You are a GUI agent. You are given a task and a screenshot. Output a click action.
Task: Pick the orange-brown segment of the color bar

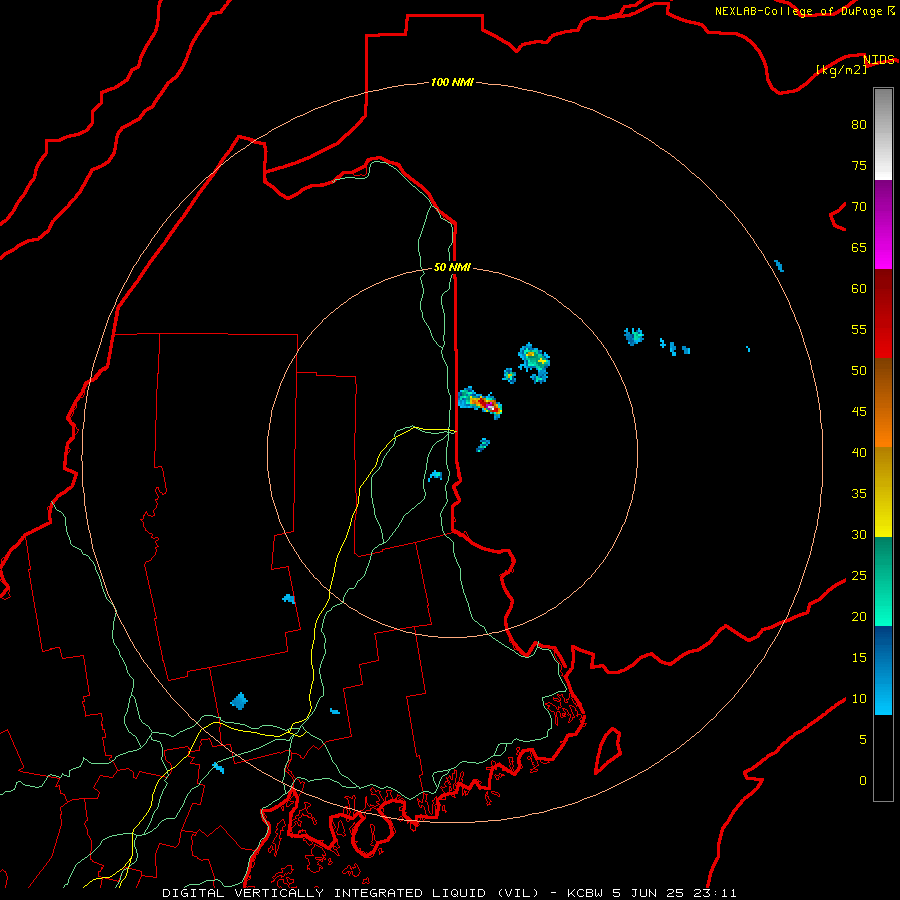(883, 402)
